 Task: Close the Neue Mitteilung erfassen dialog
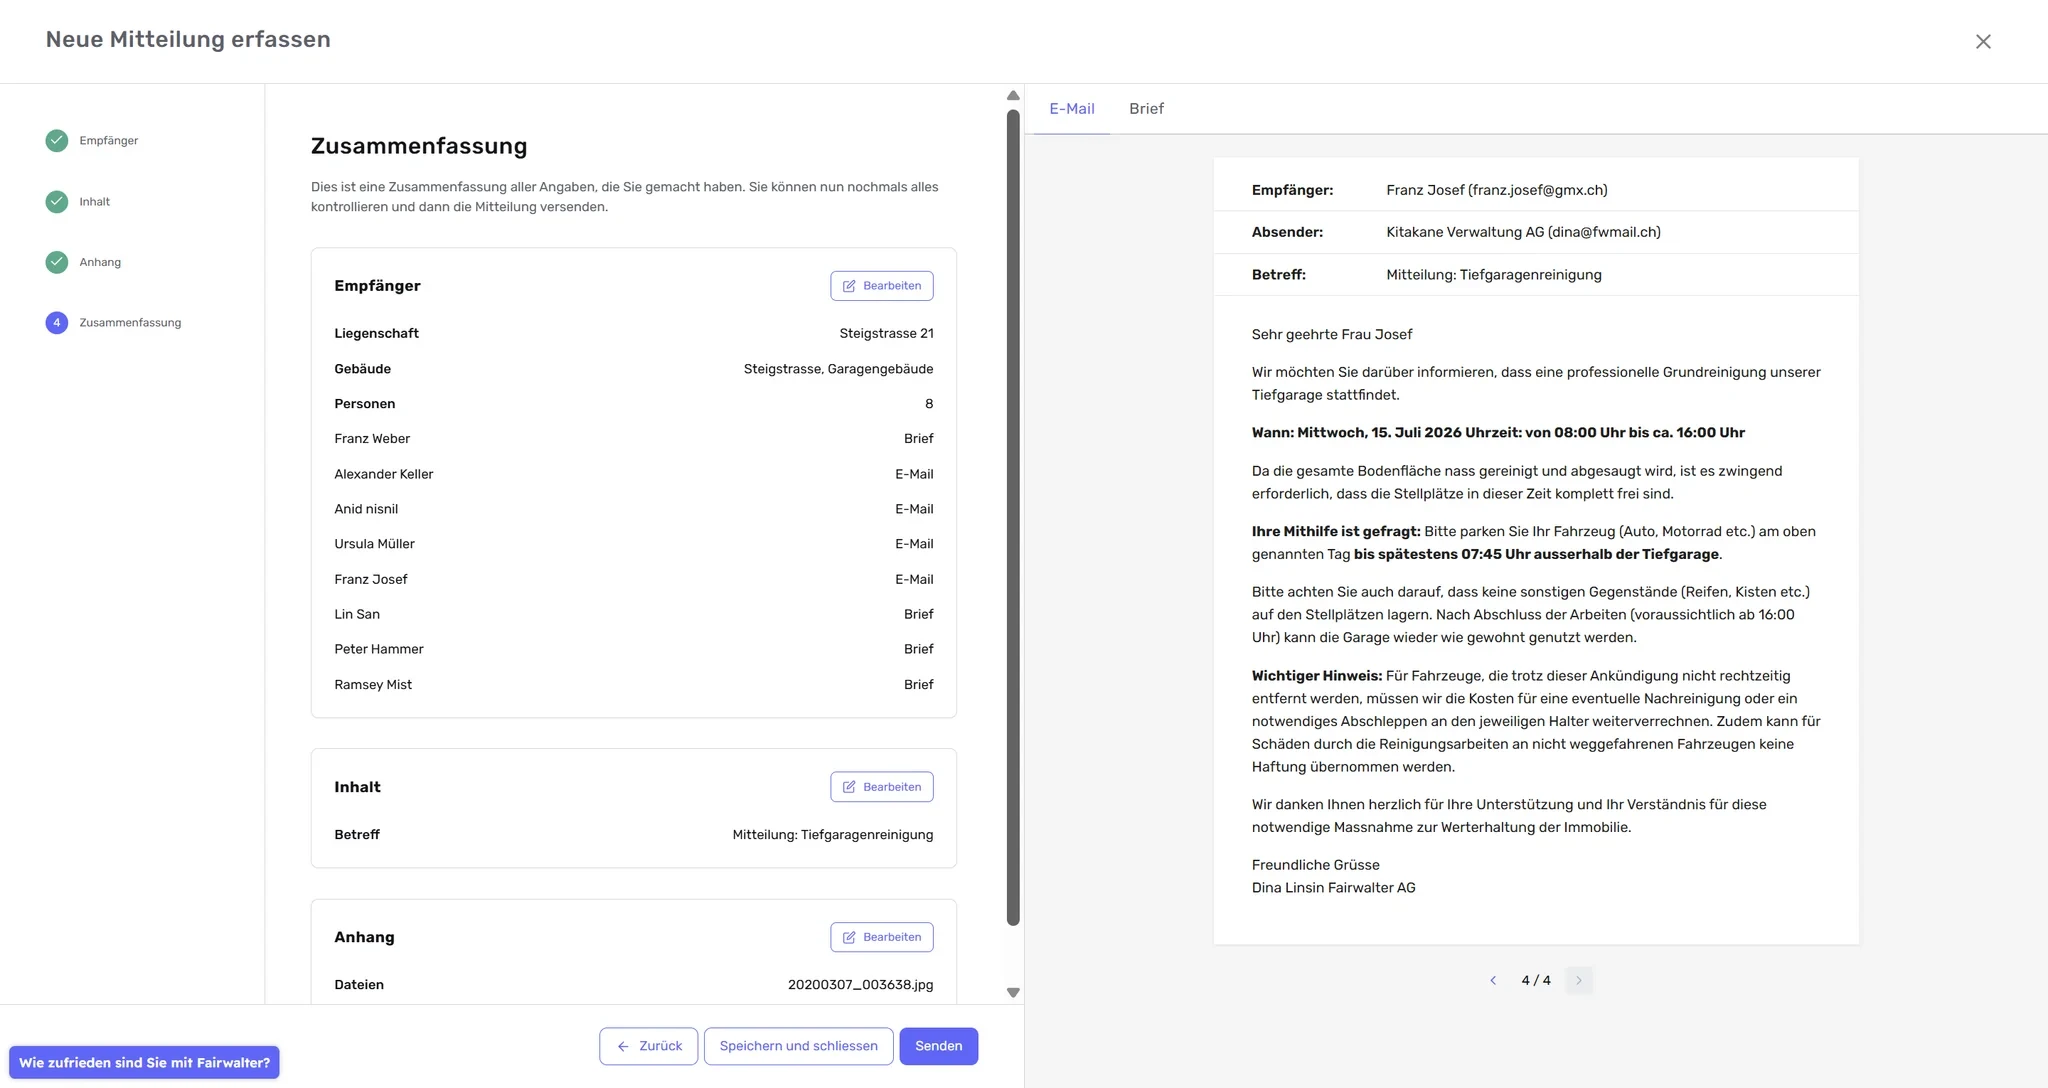tap(1983, 41)
